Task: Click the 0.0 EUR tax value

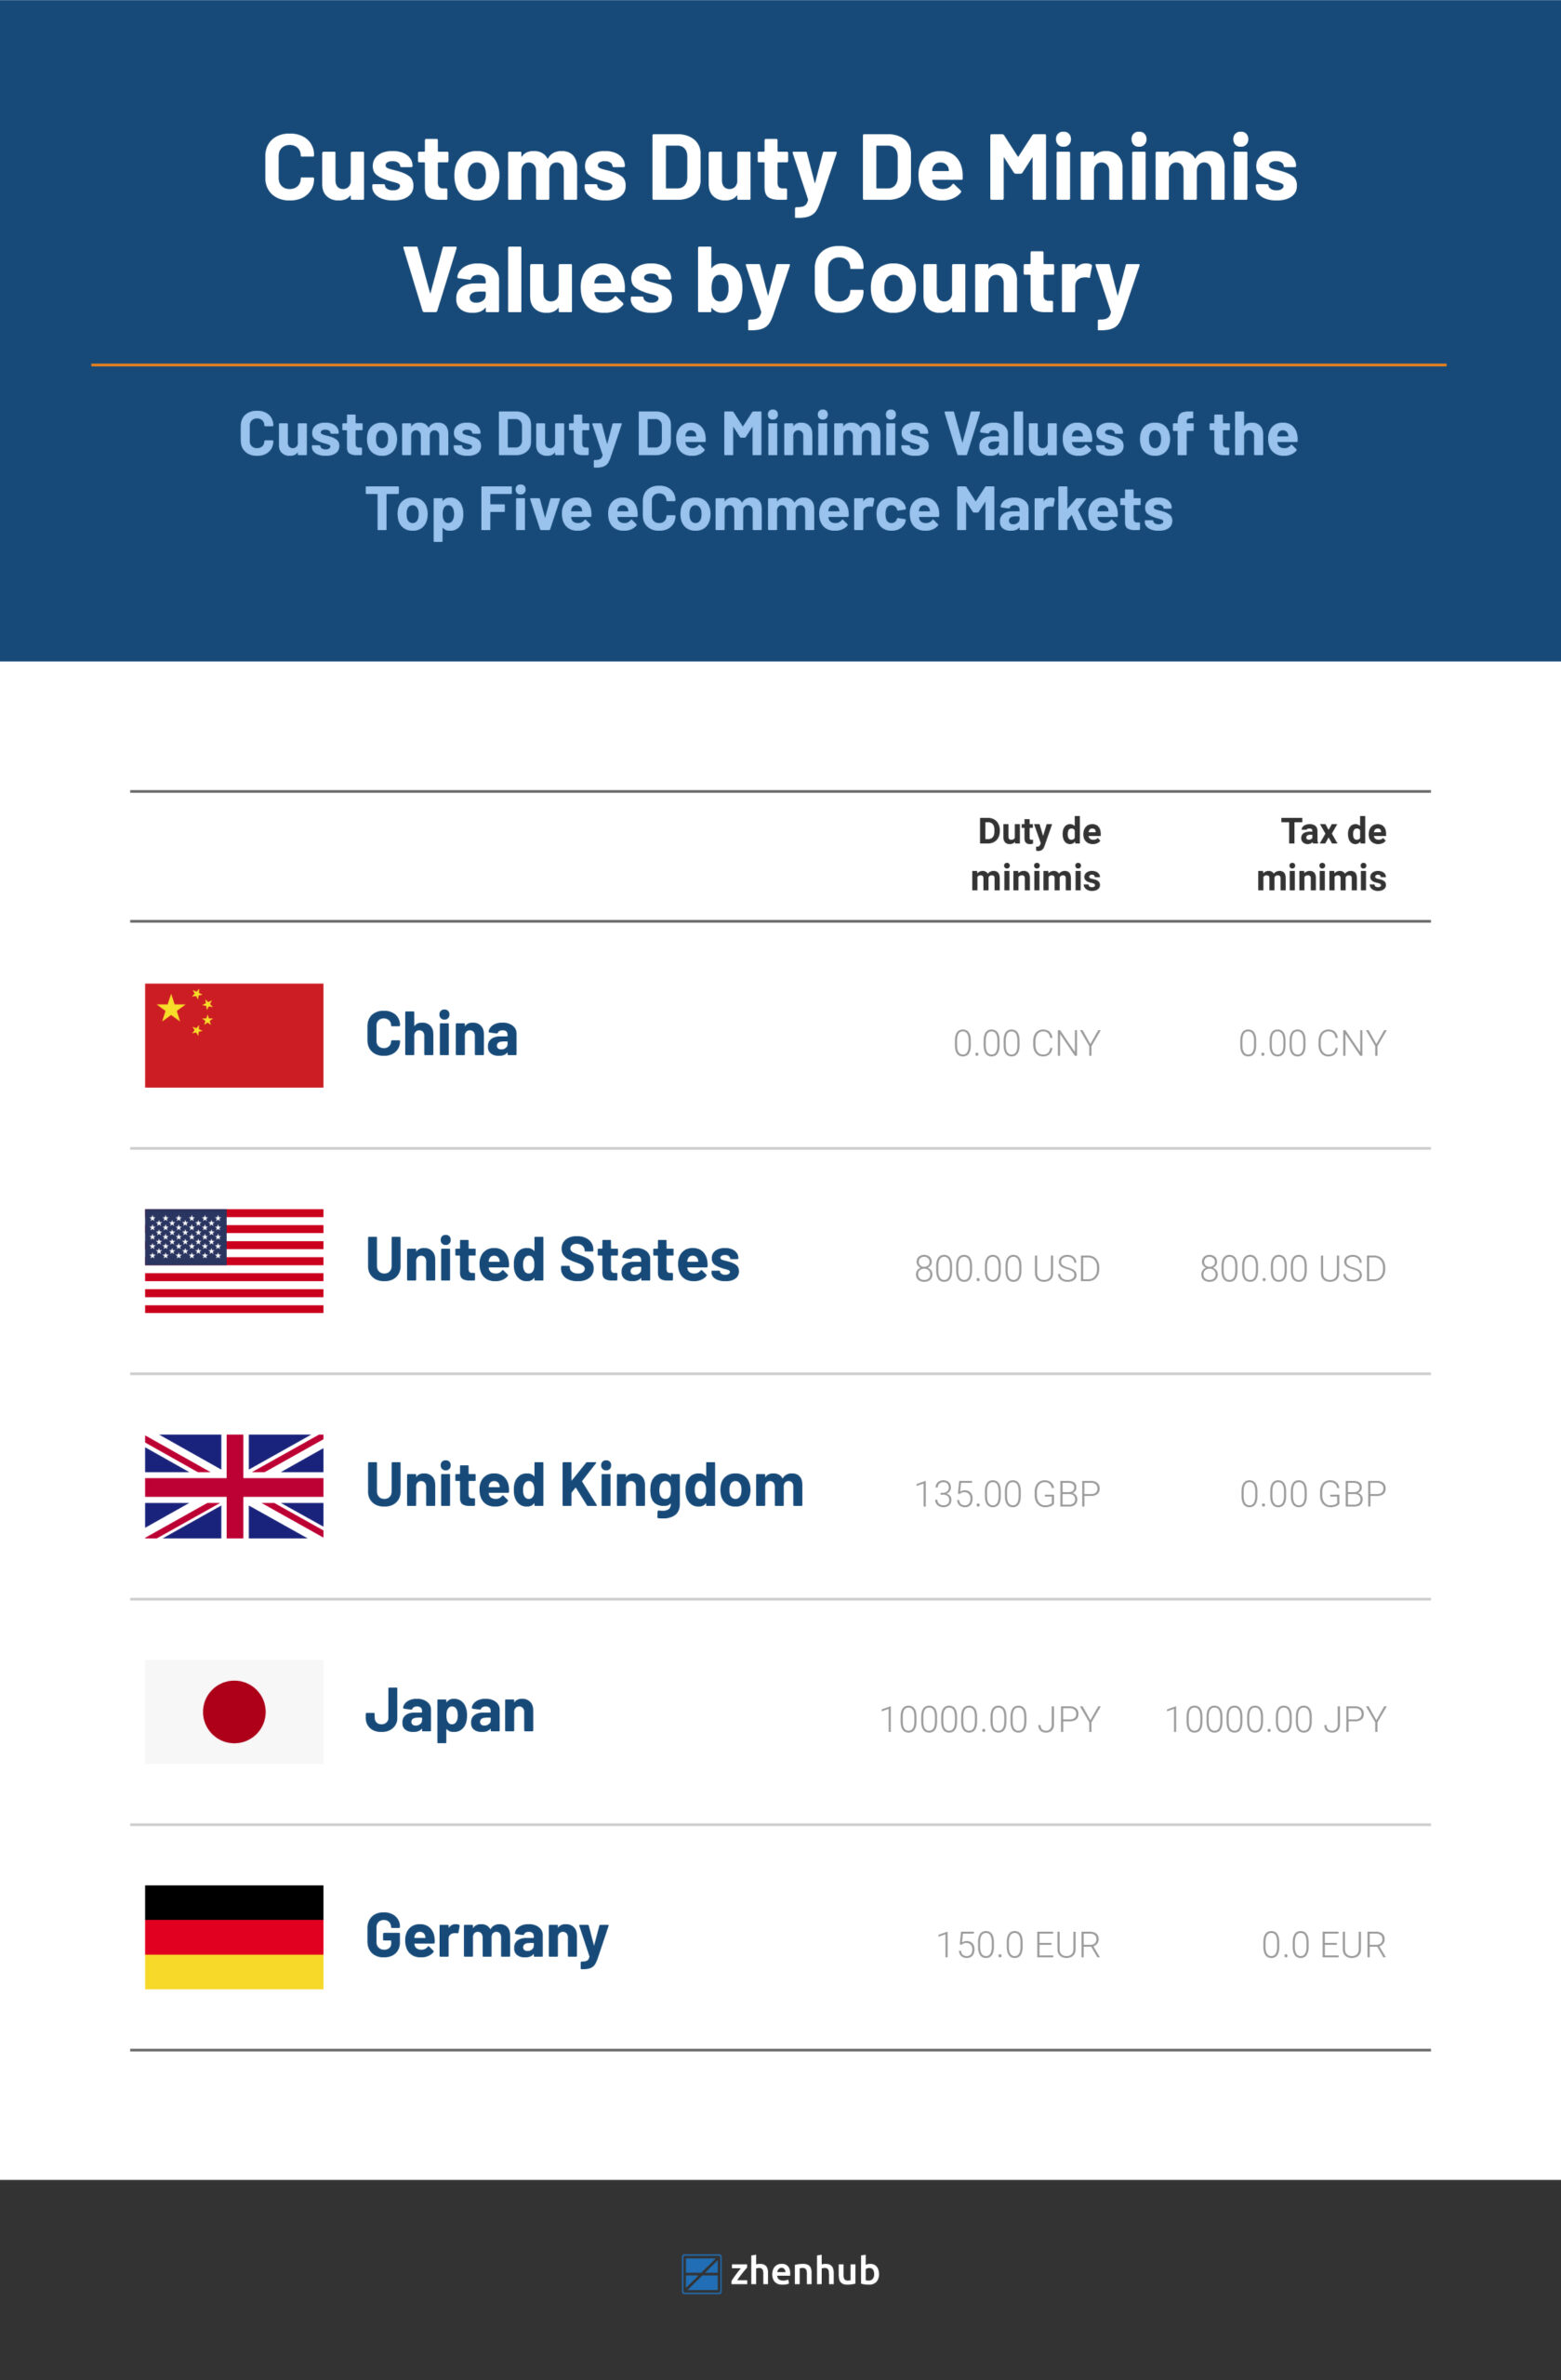Action: (x=1323, y=1945)
